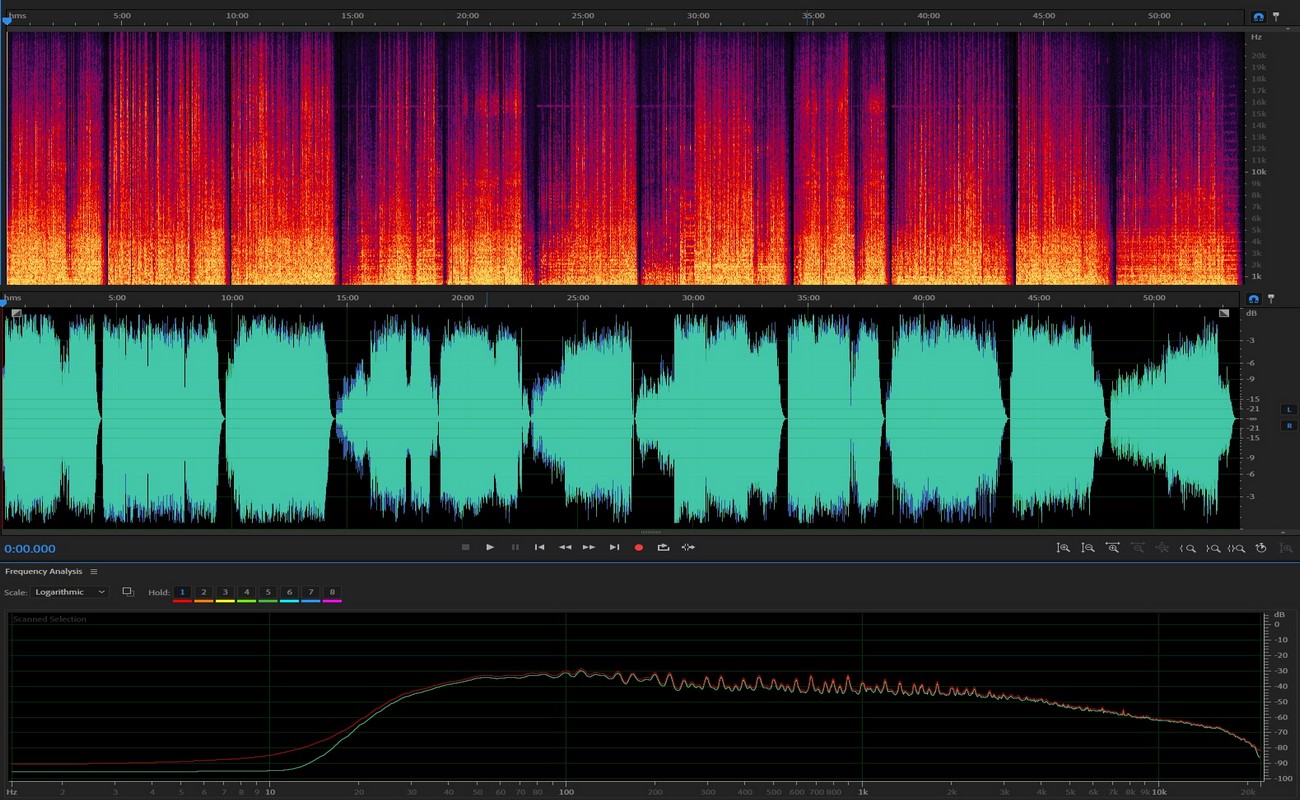This screenshot has height=800, width=1300.
Task: Click Hold button 8 (magenta)
Action: pyautogui.click(x=332, y=593)
